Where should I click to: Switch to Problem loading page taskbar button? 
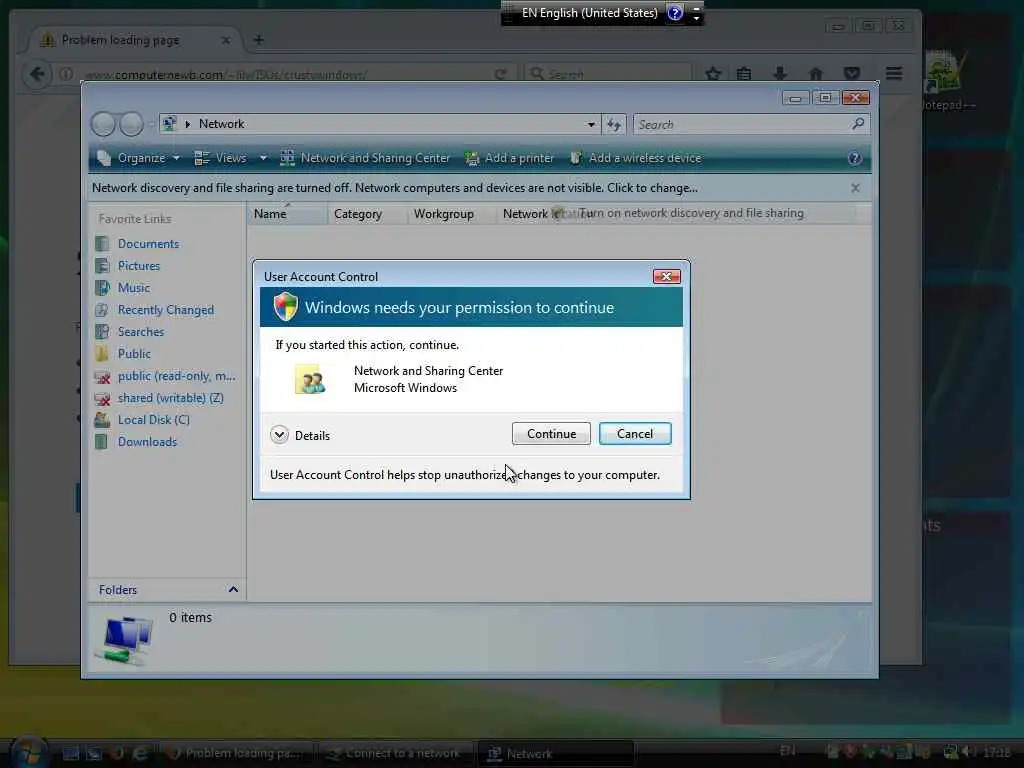coord(236,753)
